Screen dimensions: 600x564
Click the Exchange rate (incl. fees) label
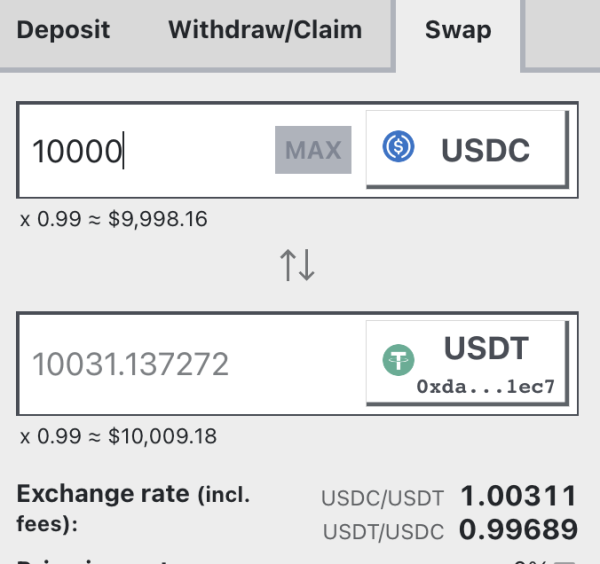coord(133,507)
